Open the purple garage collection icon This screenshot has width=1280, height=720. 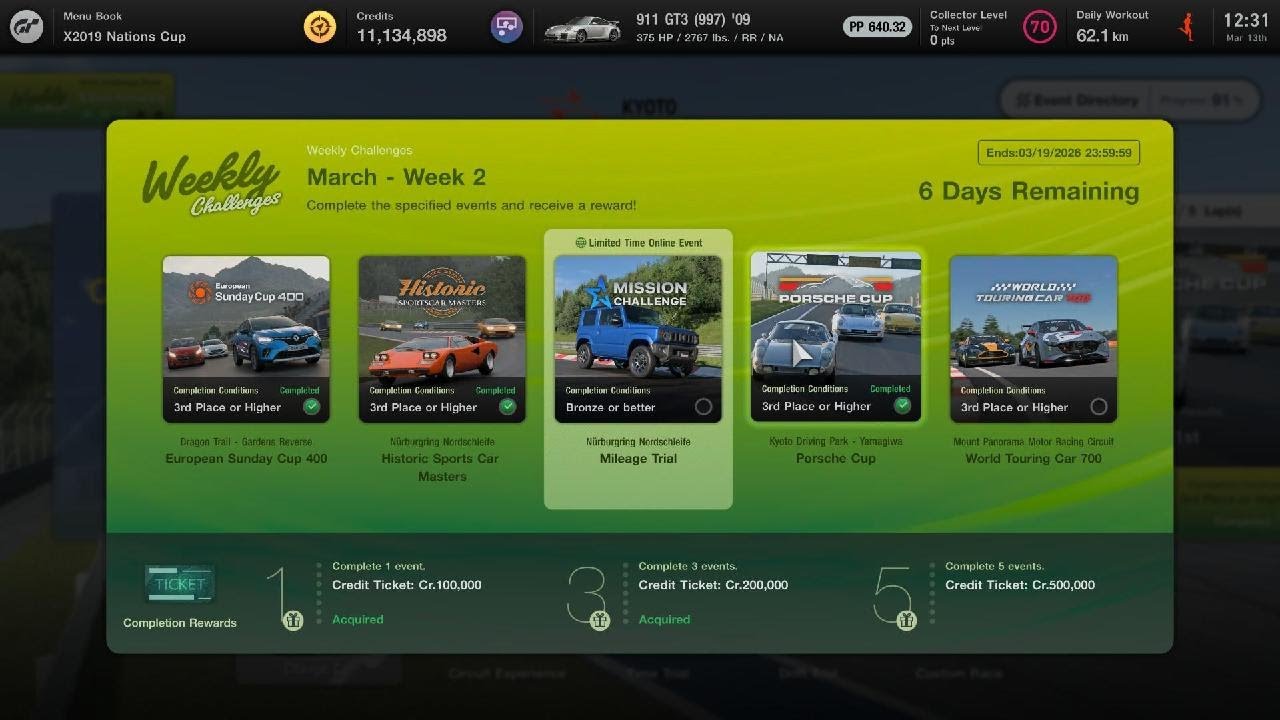(506, 27)
